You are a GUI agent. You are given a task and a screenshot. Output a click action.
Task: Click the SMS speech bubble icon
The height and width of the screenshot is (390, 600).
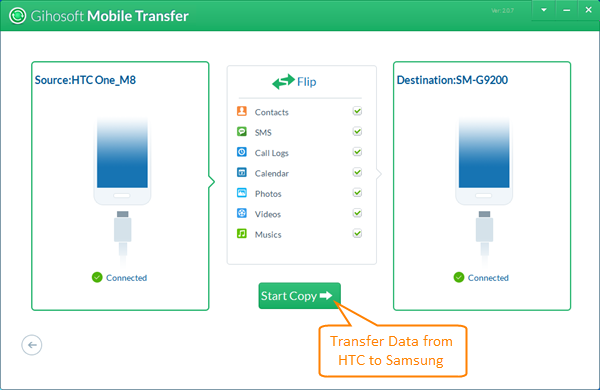coord(241,132)
